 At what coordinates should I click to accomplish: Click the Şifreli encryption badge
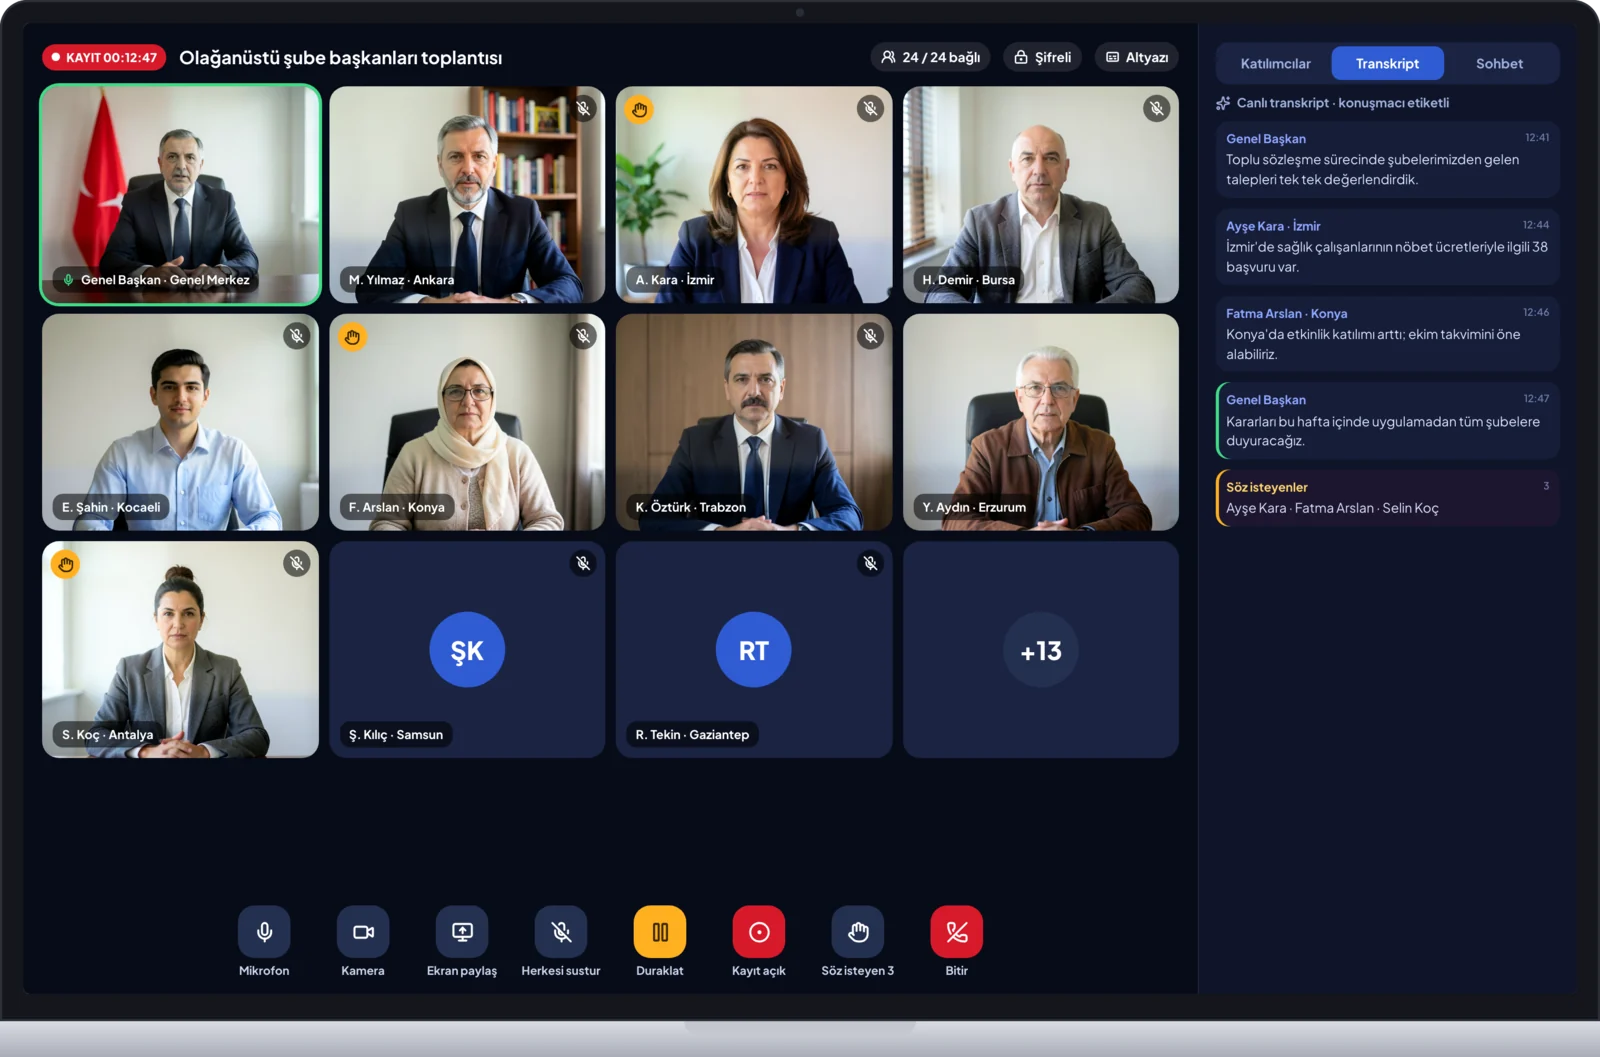(x=1042, y=57)
